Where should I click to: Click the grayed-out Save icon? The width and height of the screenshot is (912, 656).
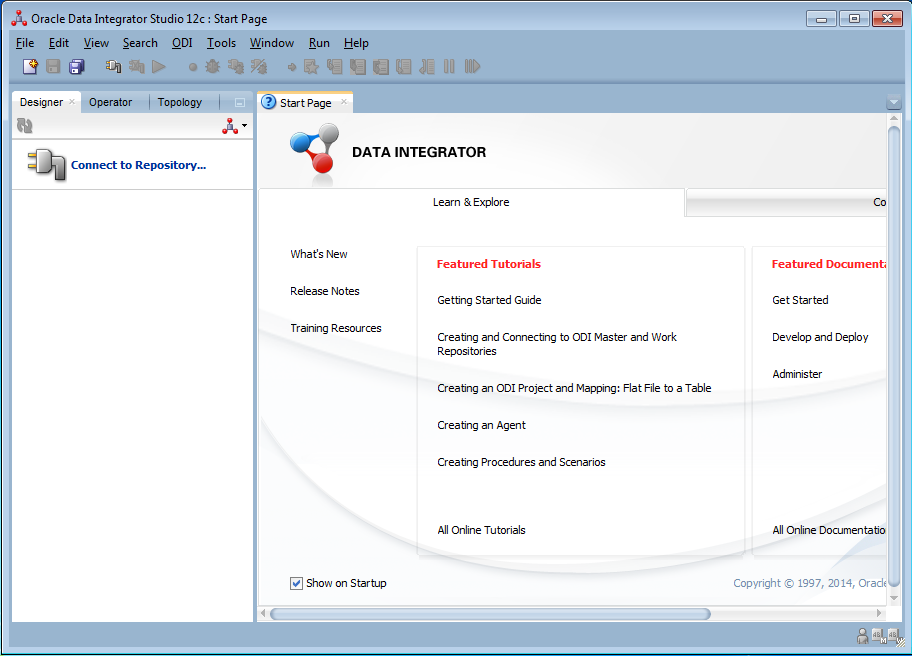pyautogui.click(x=53, y=66)
